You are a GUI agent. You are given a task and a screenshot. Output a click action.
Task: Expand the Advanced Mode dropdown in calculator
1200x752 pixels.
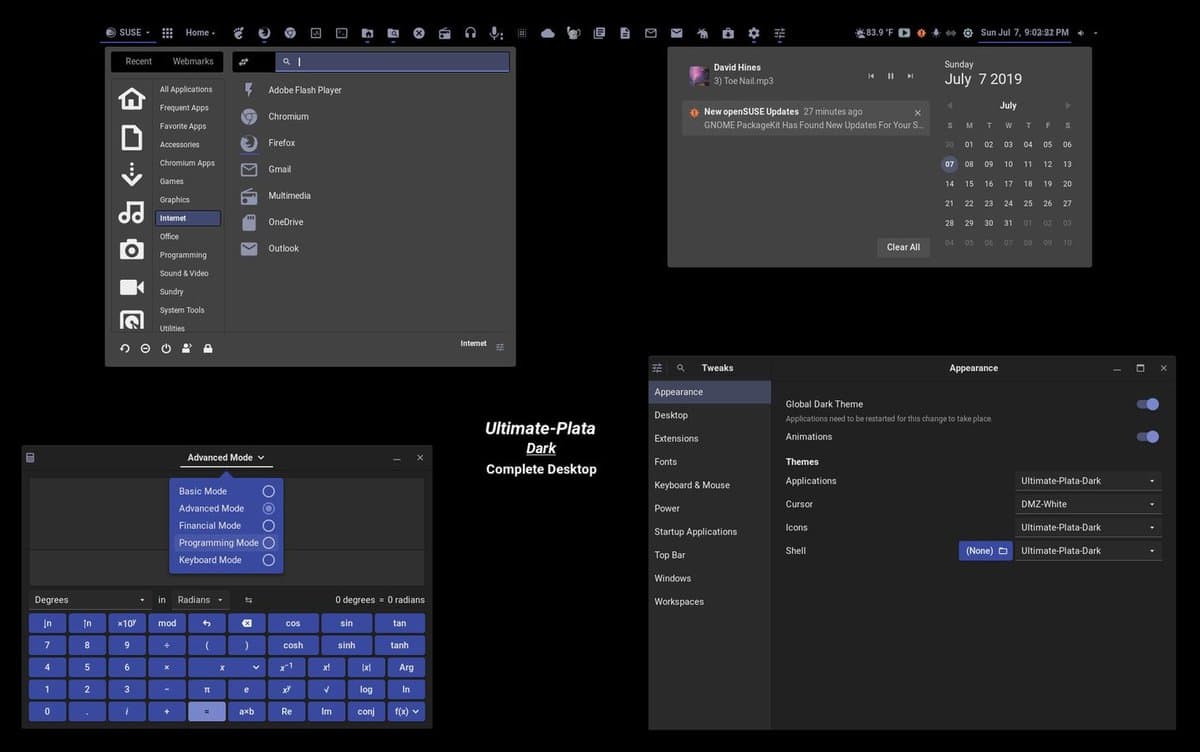point(227,458)
